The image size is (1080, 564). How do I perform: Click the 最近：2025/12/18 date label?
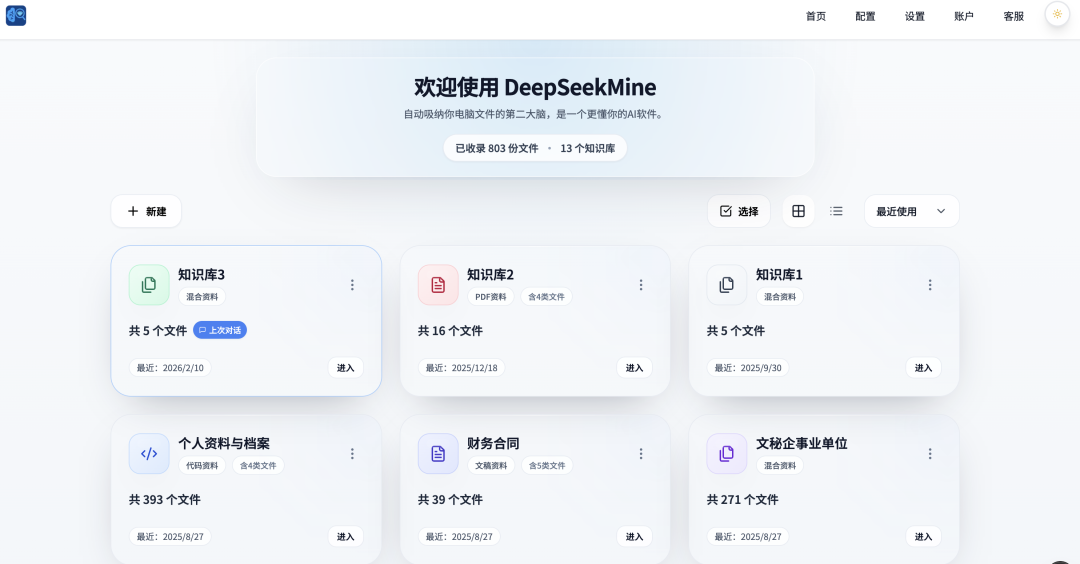(461, 368)
